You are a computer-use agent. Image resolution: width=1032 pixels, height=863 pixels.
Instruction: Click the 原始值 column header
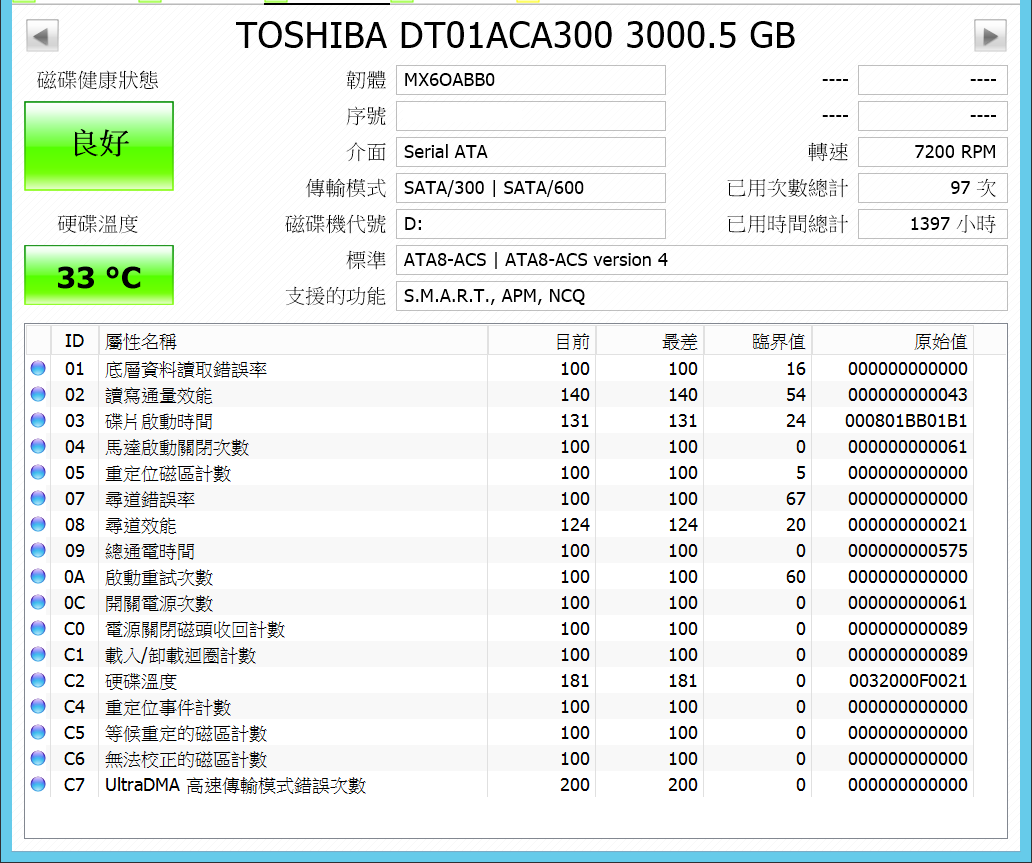click(893, 341)
